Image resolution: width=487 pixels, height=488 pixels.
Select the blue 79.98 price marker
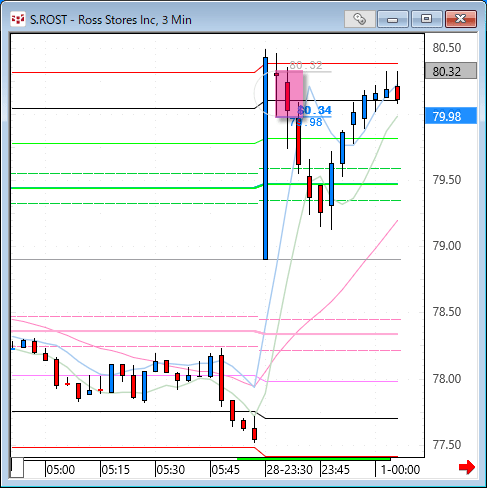point(451,116)
